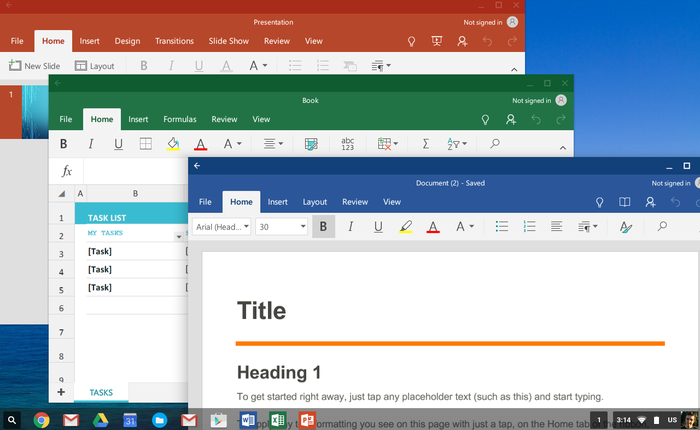Open cell borders in Excel

point(146,144)
